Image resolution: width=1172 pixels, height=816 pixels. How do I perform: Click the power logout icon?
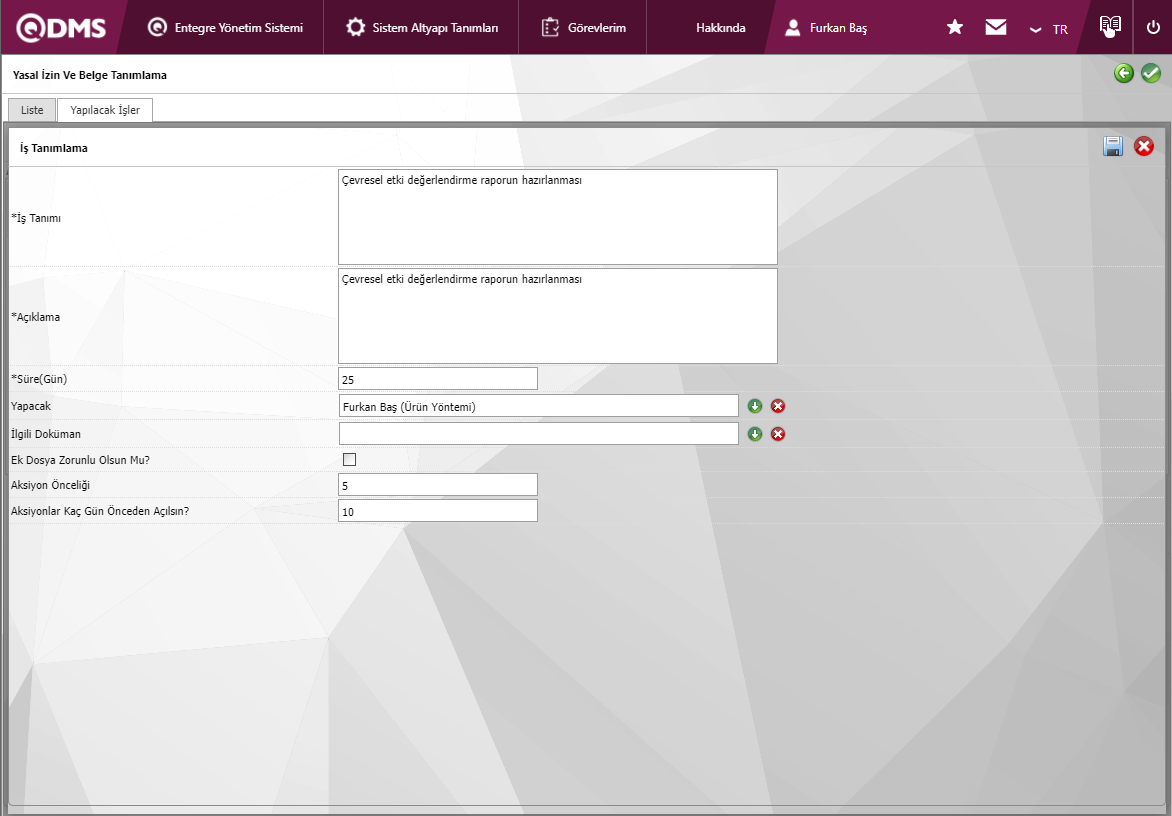point(1153,28)
